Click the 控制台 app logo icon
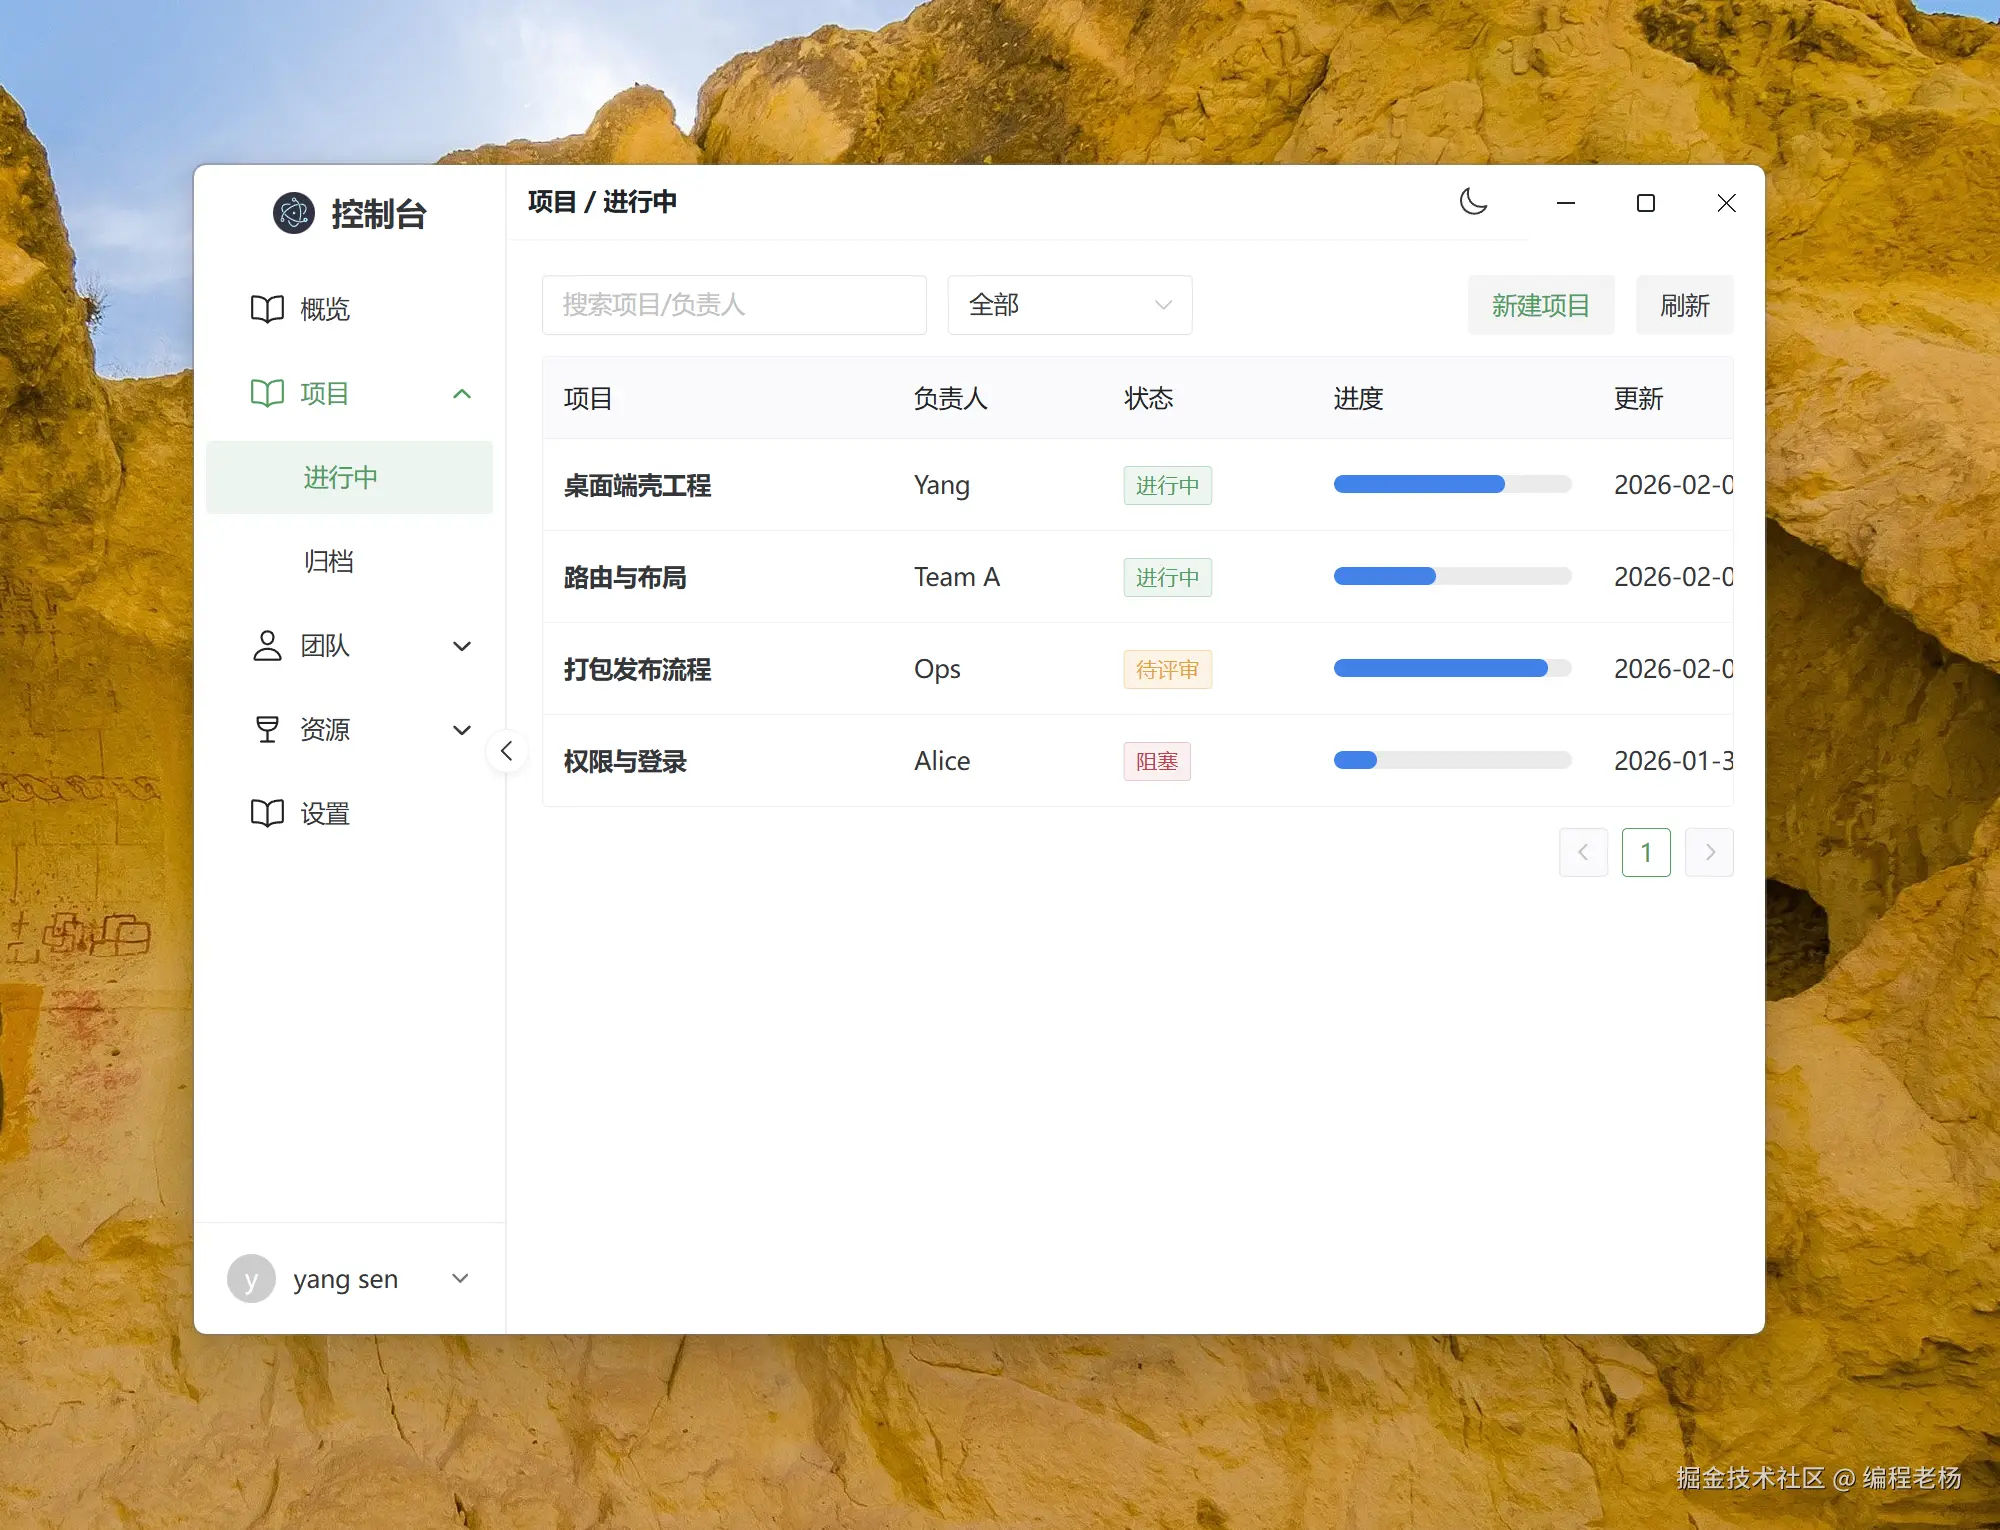Screen dimensions: 2000x1530 291,213
